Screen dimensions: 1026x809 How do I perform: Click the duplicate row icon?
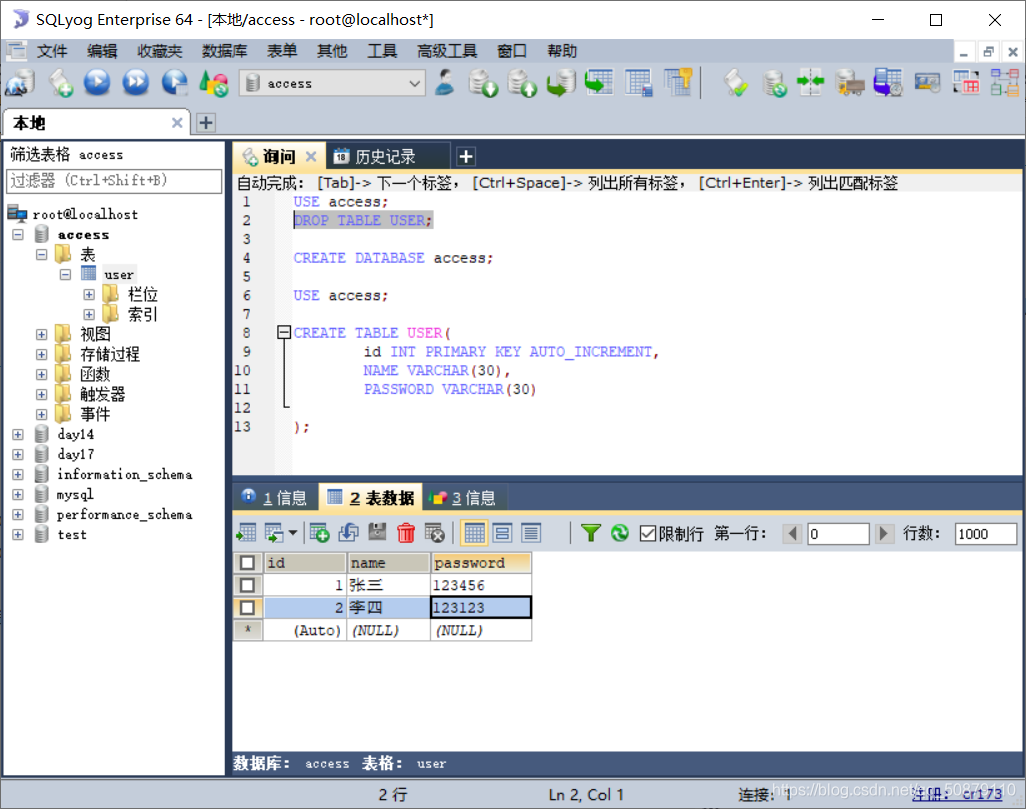coord(349,533)
